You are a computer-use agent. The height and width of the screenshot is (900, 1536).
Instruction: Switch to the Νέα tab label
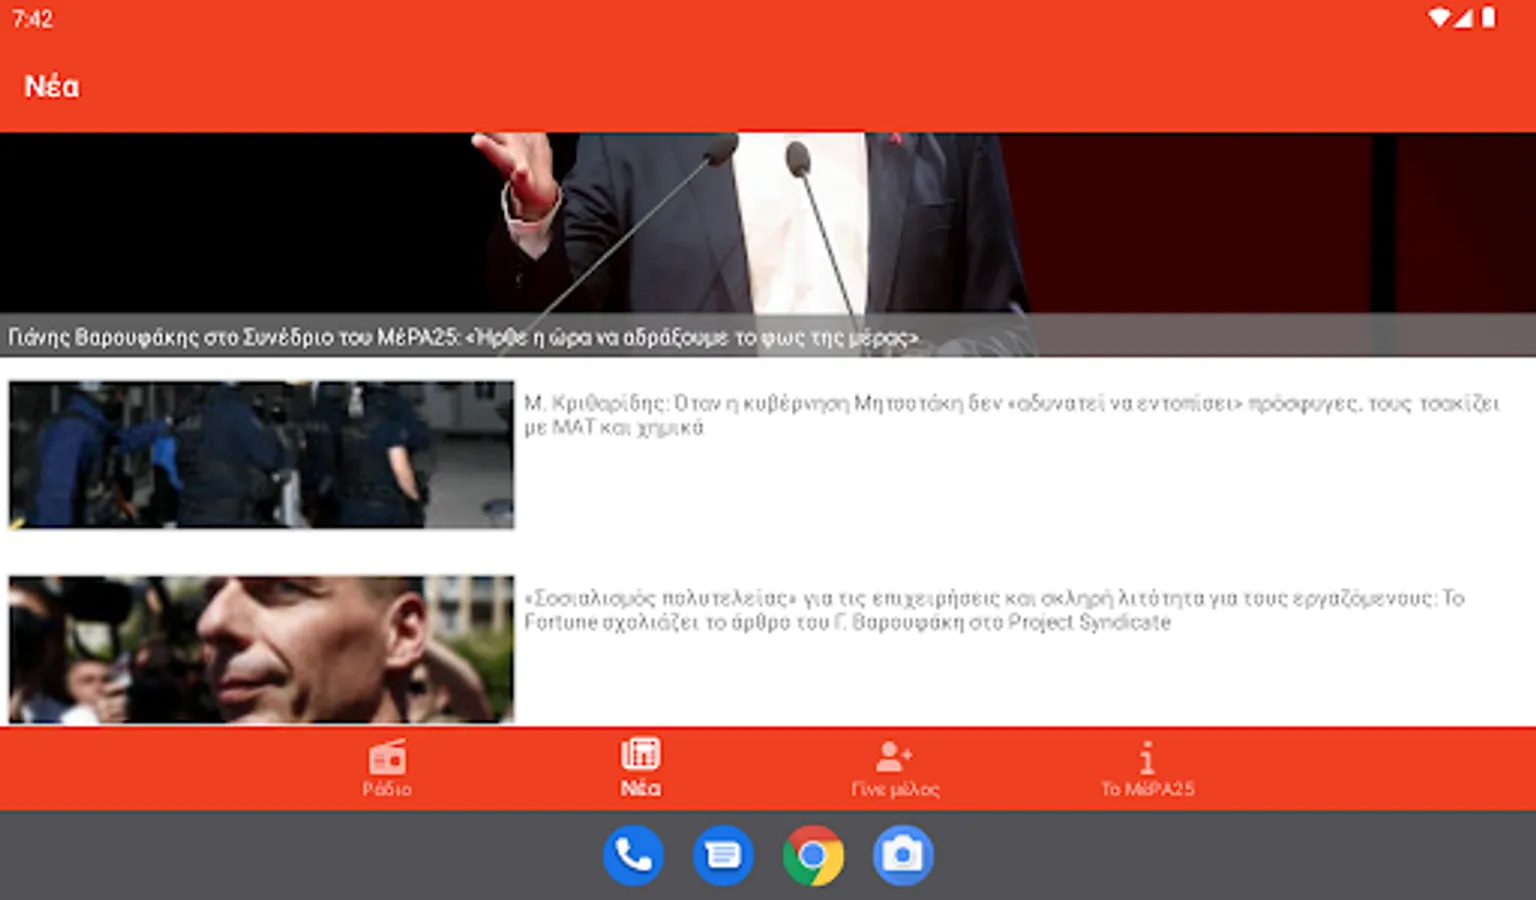coord(640,788)
